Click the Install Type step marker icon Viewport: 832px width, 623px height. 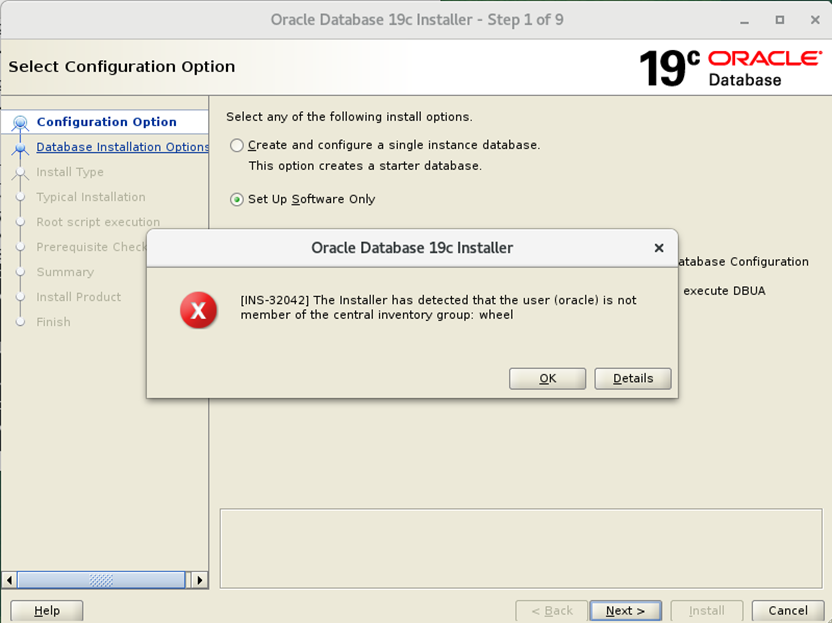click(20, 172)
